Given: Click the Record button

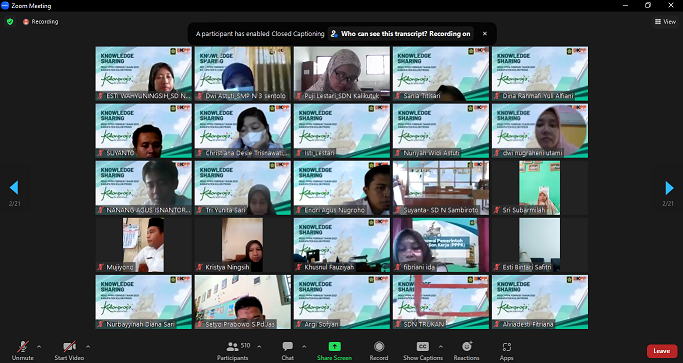Looking at the screenshot, I should coord(379,351).
